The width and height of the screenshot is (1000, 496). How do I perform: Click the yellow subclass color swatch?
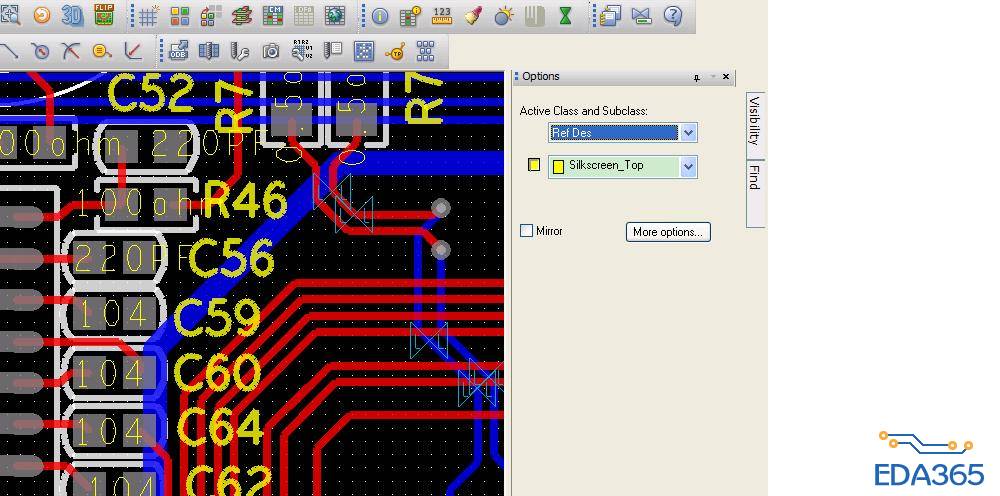(534, 165)
